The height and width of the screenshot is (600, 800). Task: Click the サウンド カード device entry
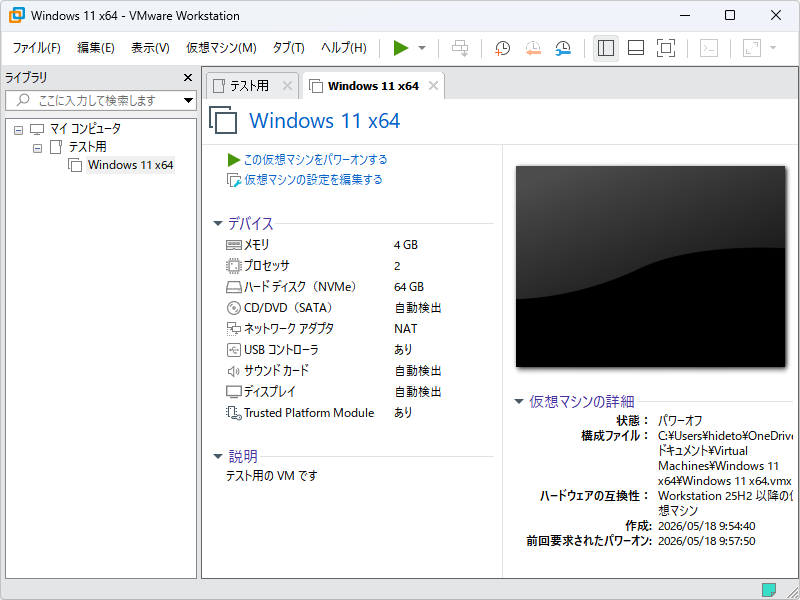[276, 370]
